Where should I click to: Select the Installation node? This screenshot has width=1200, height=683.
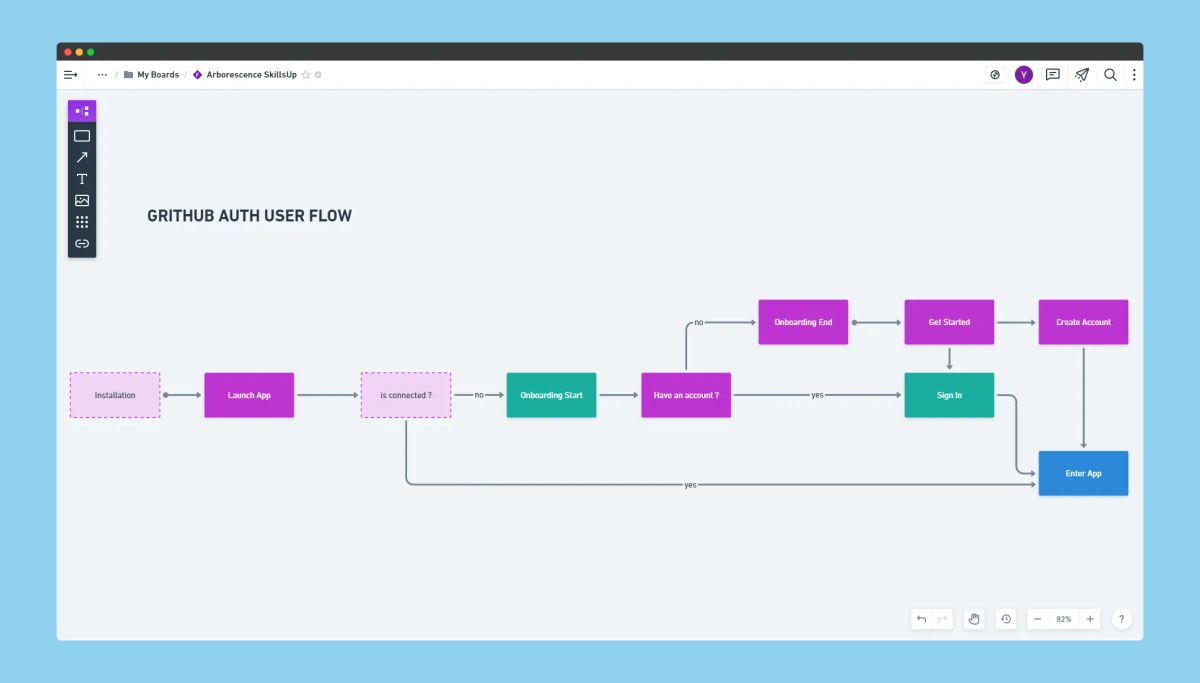pos(115,395)
